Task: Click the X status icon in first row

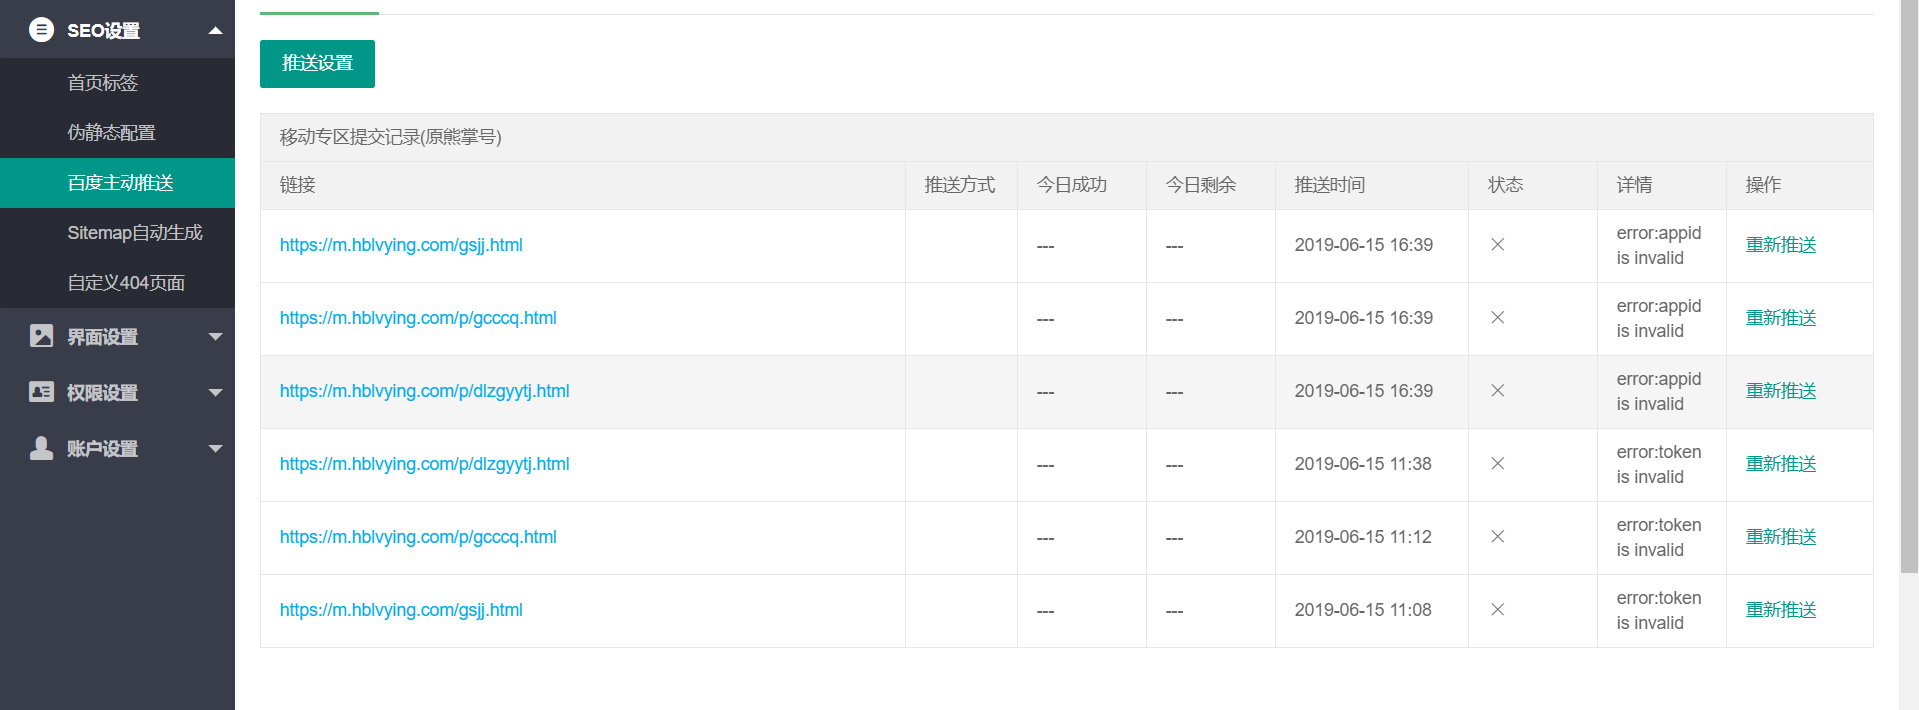Action: pyautogui.click(x=1497, y=245)
